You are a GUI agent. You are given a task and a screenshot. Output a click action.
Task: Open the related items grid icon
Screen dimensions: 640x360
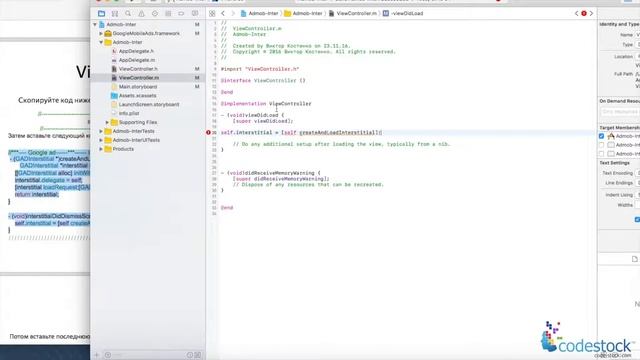click(x=212, y=13)
